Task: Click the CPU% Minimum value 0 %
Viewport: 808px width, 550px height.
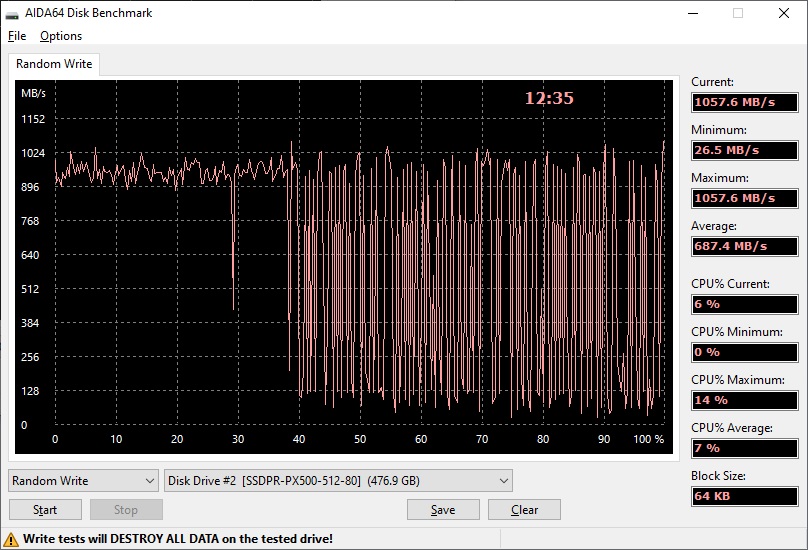Action: coord(745,352)
